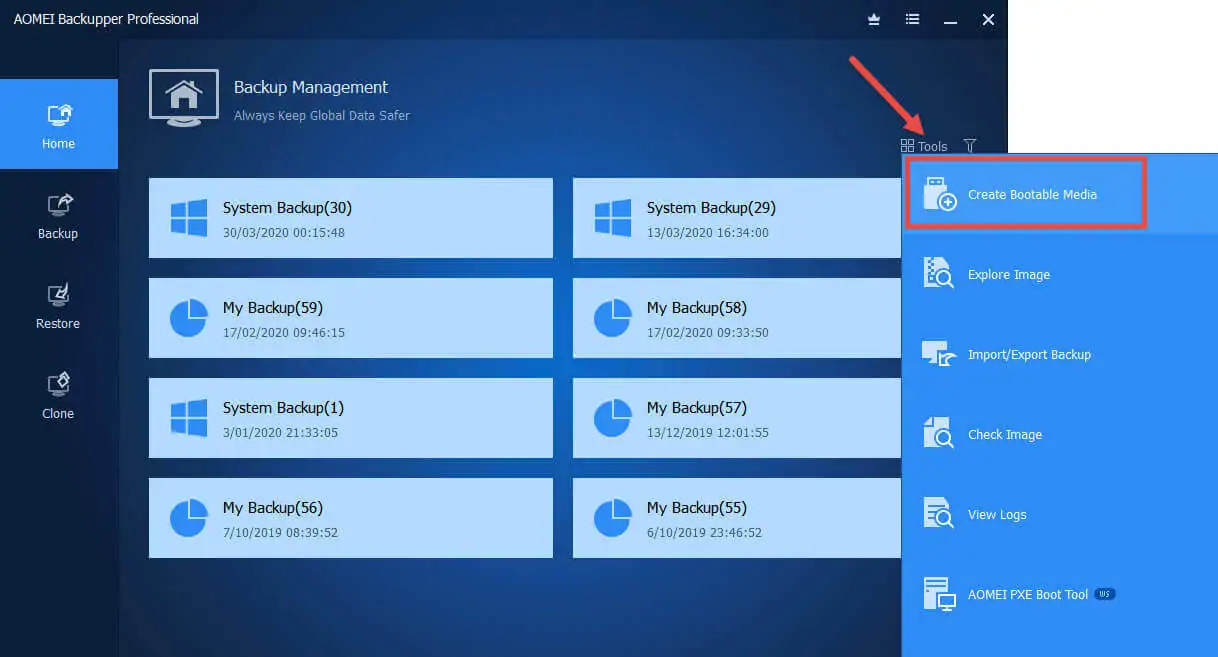The height and width of the screenshot is (657, 1218).
Task: Launch AOMEI PXE Boot Tool
Action: 1060,594
